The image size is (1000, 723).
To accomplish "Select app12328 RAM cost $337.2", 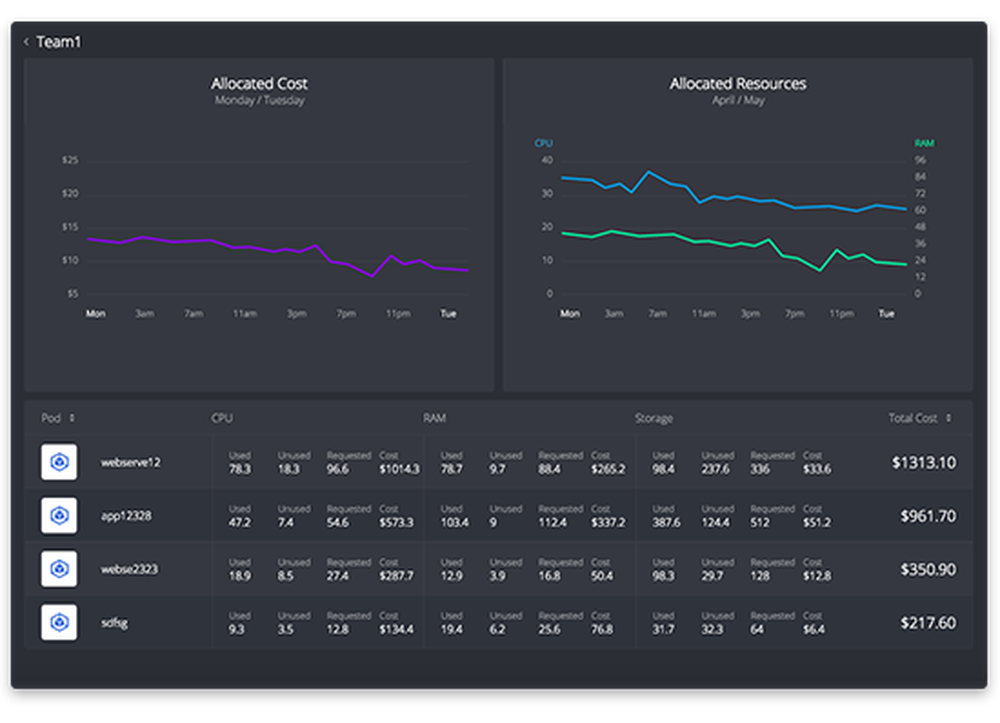I will pos(608,523).
